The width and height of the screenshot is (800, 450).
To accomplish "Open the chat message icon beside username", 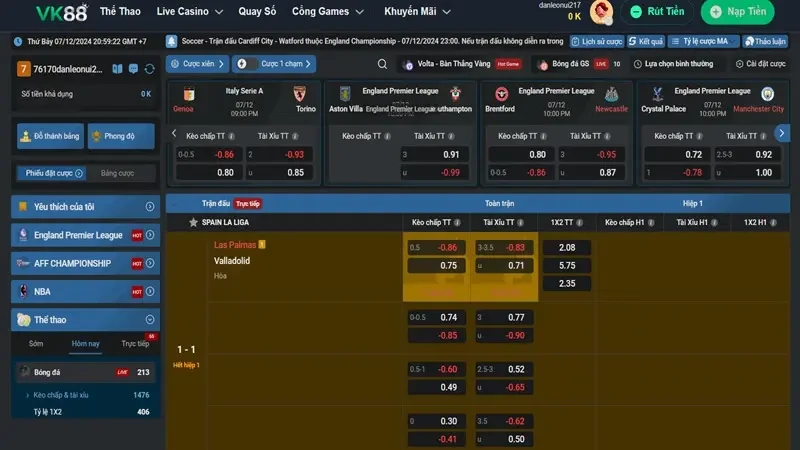I will pyautogui.click(x=134, y=69).
